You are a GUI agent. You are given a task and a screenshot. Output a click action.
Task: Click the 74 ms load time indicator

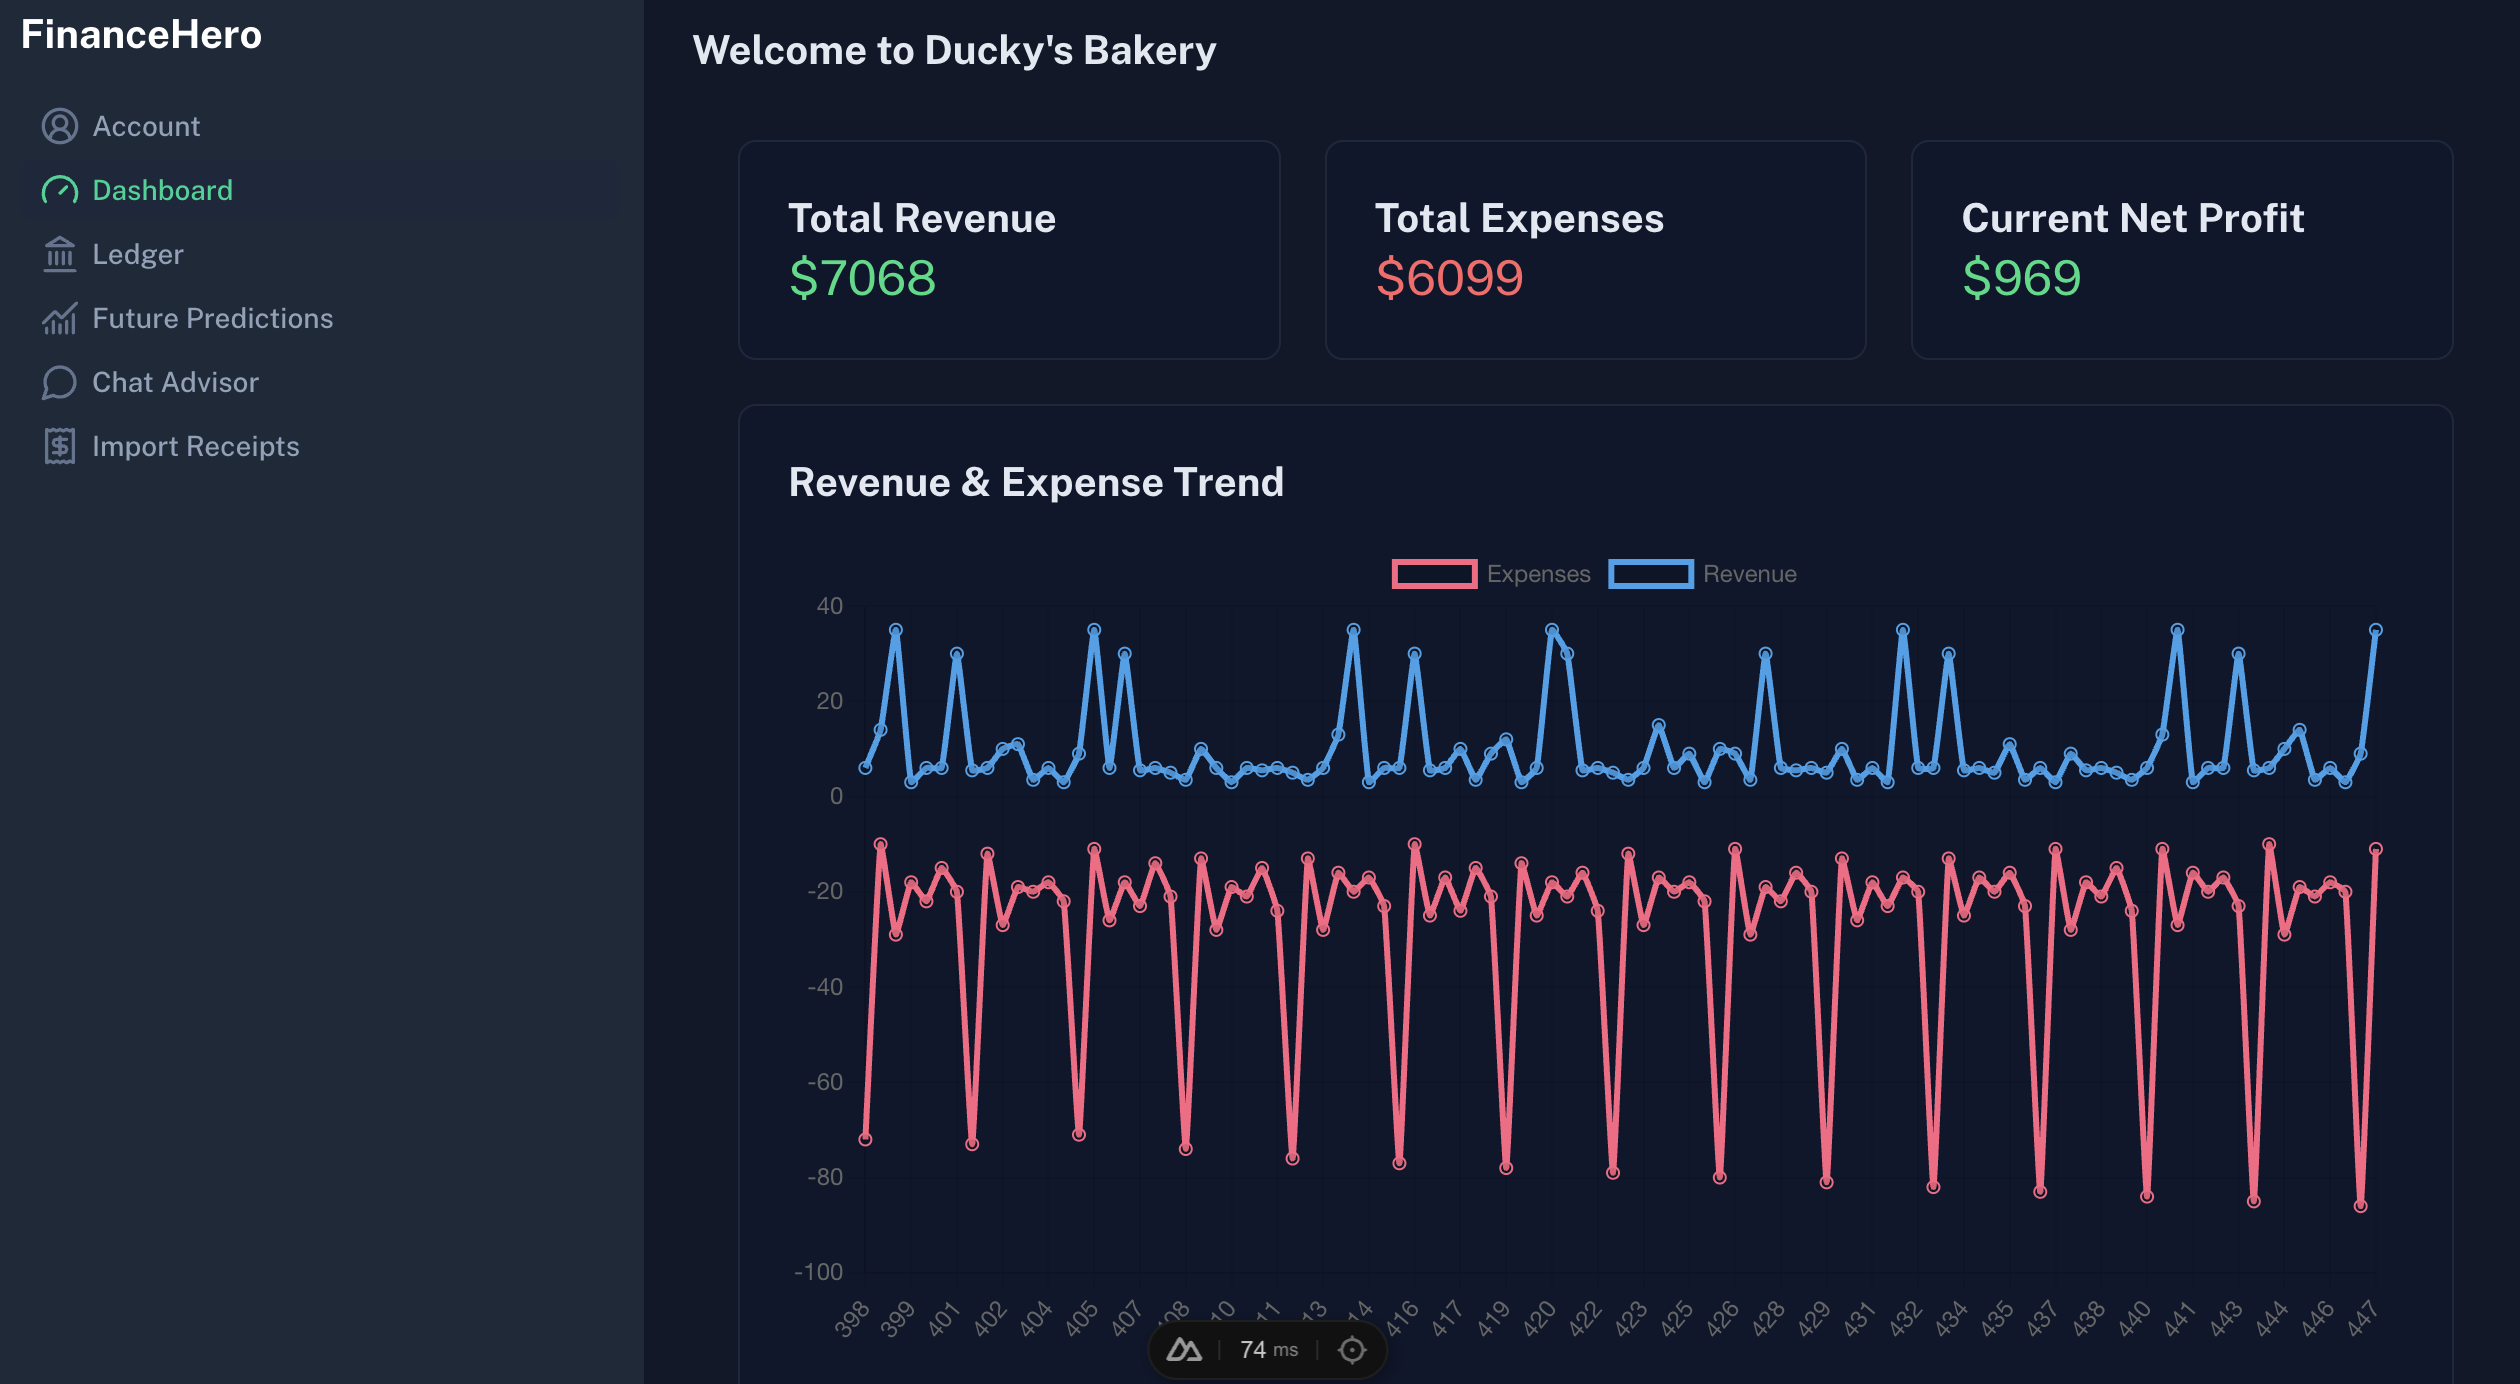coord(1268,1350)
